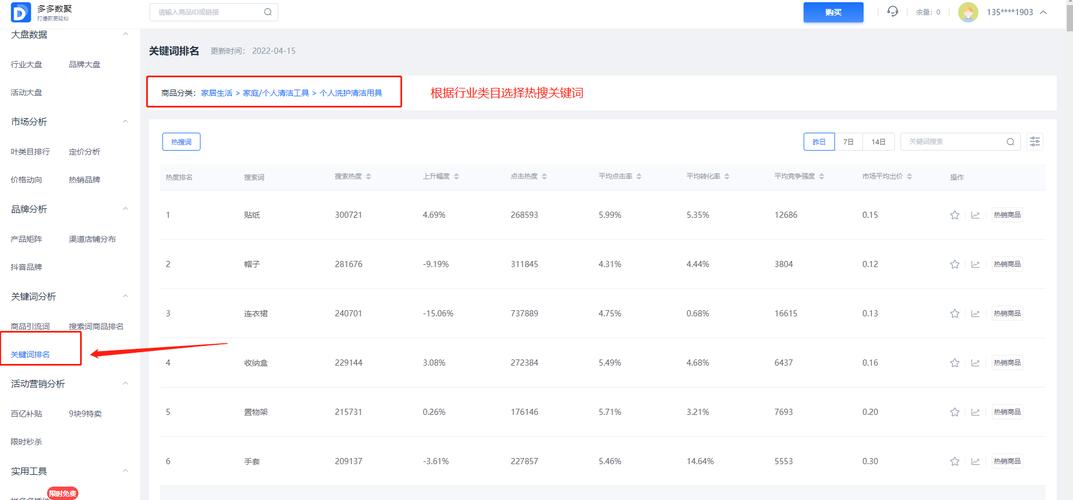Viewport: 1073px width, 500px height.
Task: Open trend chart for 连衣裙 row
Action: [x=975, y=313]
